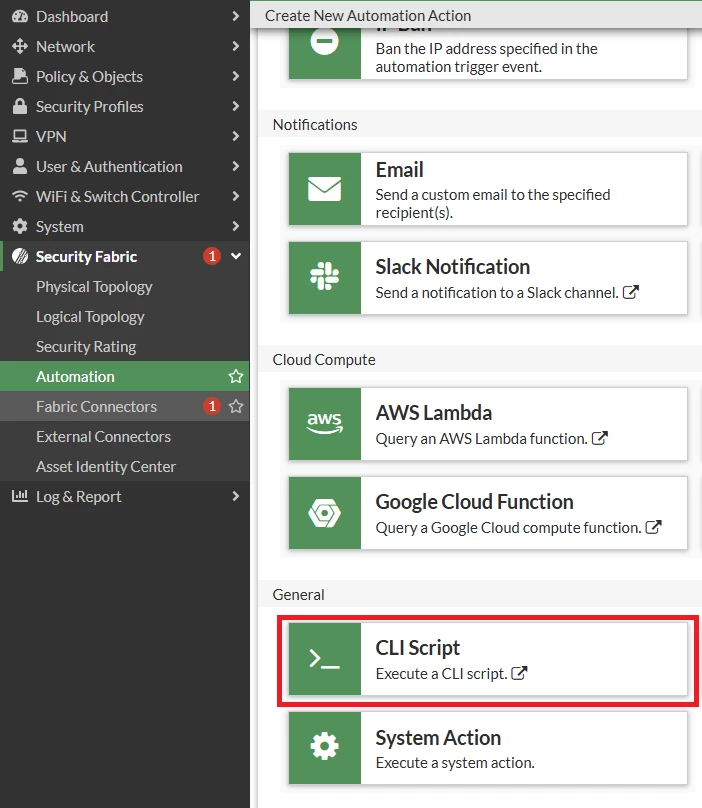702x808 pixels.
Task: Open Logical Topology page
Action: coord(125,316)
